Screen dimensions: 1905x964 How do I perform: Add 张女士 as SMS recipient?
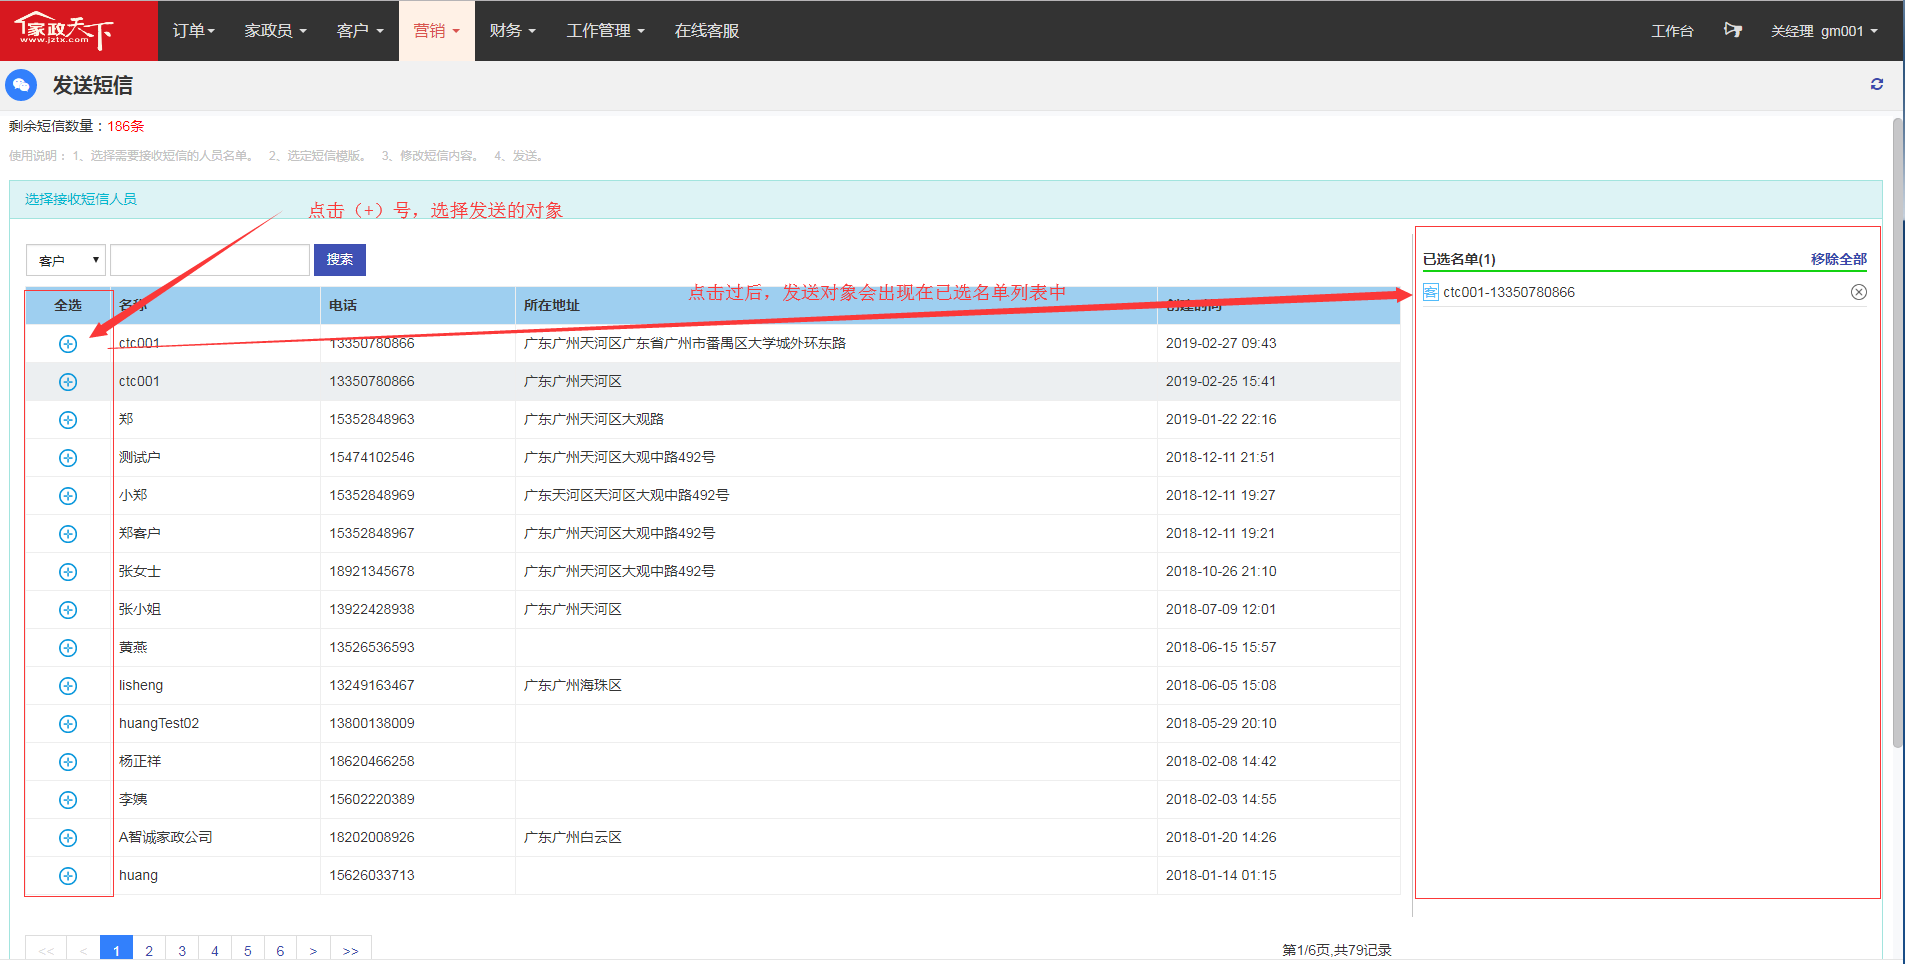coord(68,572)
